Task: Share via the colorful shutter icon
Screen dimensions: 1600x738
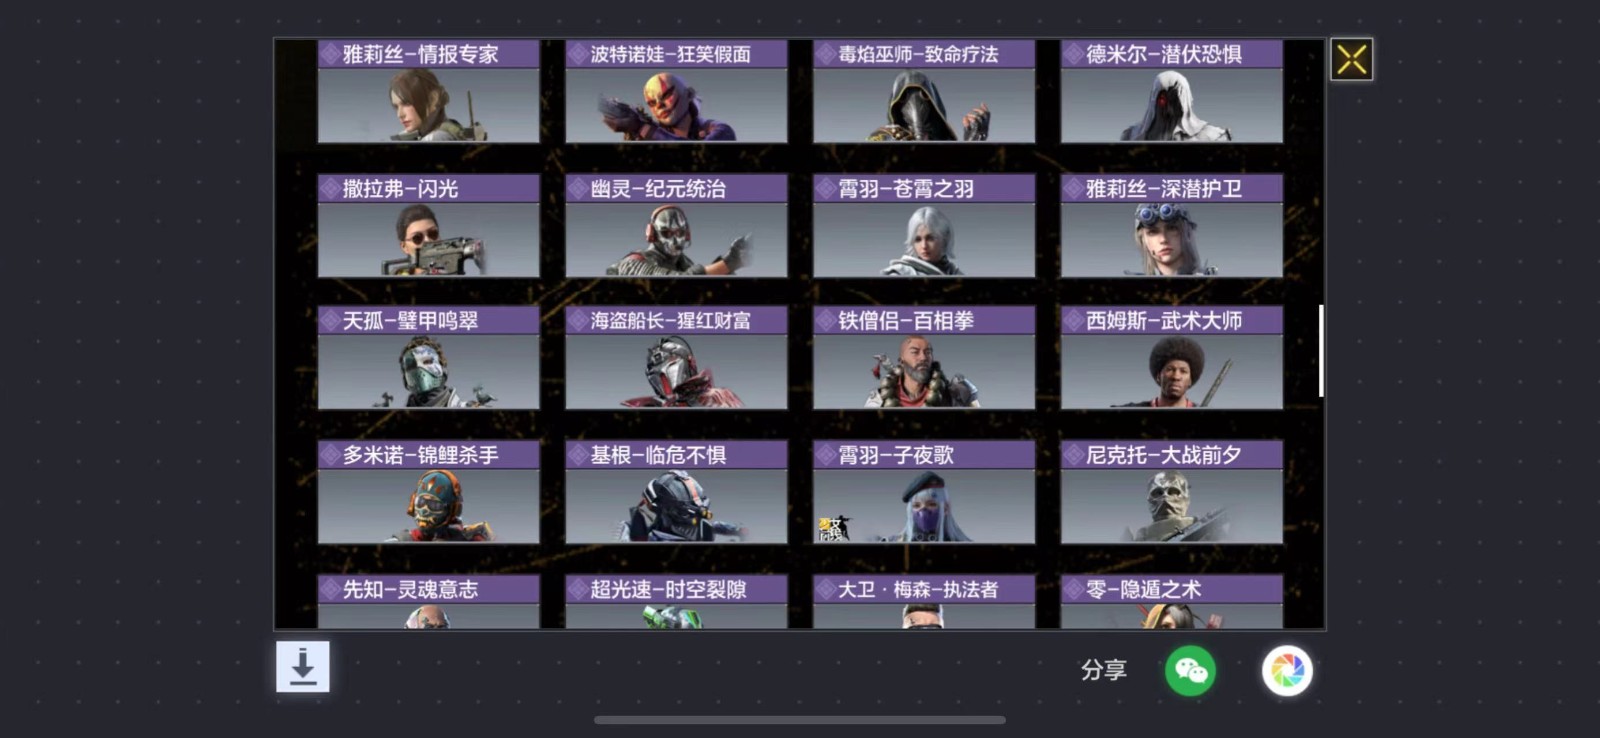Action: tap(1287, 670)
